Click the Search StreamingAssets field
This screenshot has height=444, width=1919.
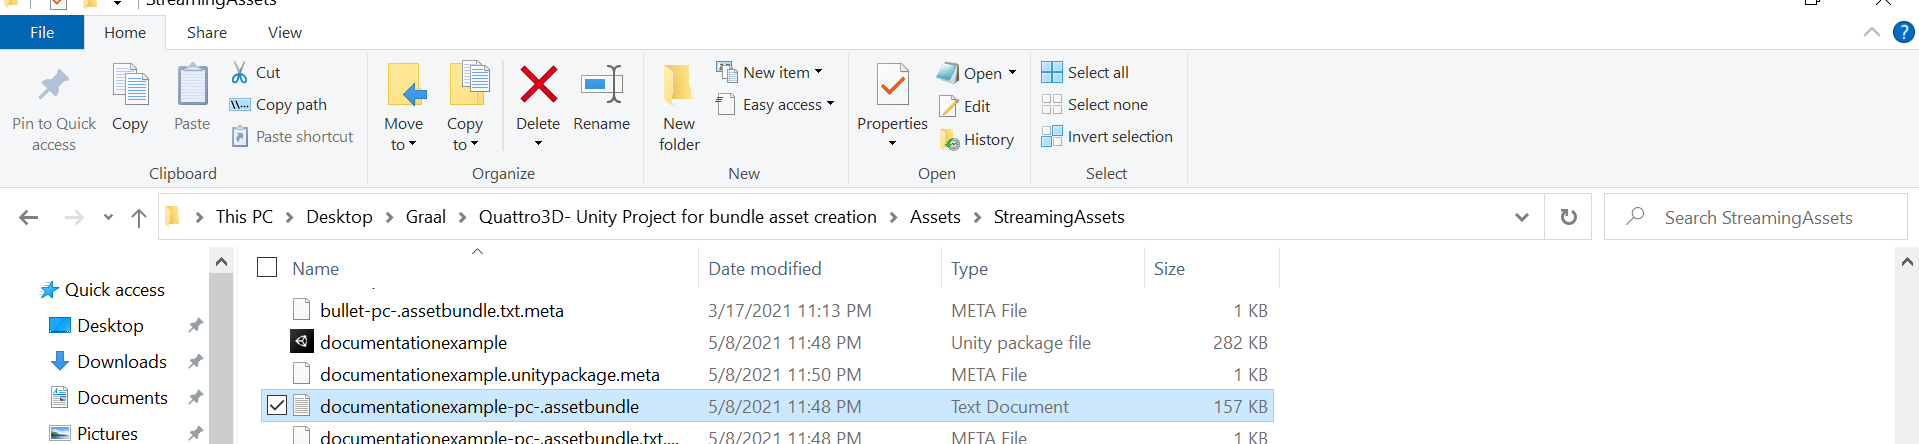1758,217
